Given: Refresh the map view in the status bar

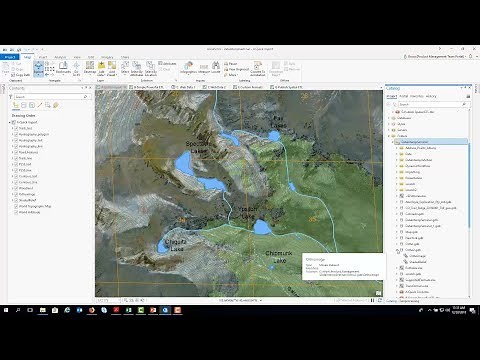Looking at the screenshot, I should [379, 300].
